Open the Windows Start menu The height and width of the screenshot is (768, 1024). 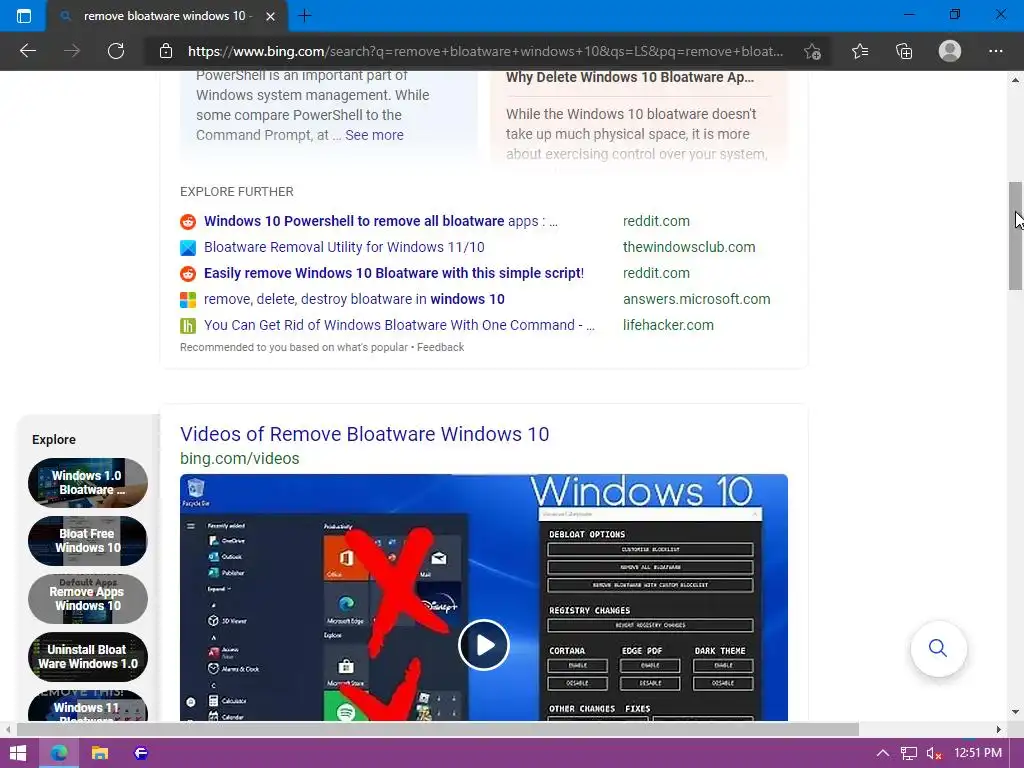[x=18, y=753]
